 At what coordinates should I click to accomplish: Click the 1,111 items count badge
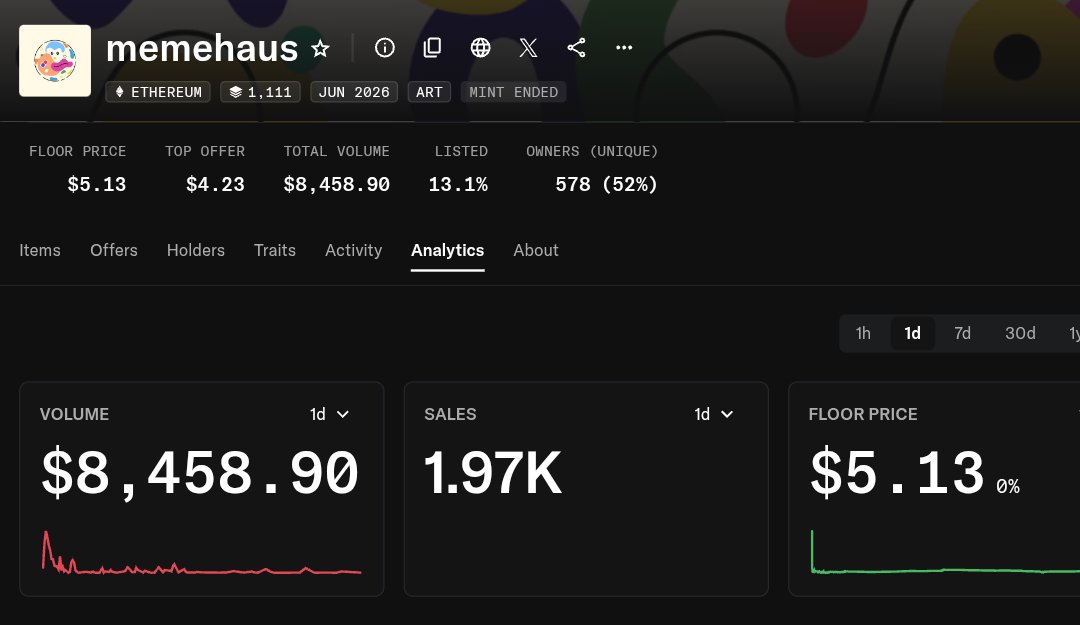(260, 92)
